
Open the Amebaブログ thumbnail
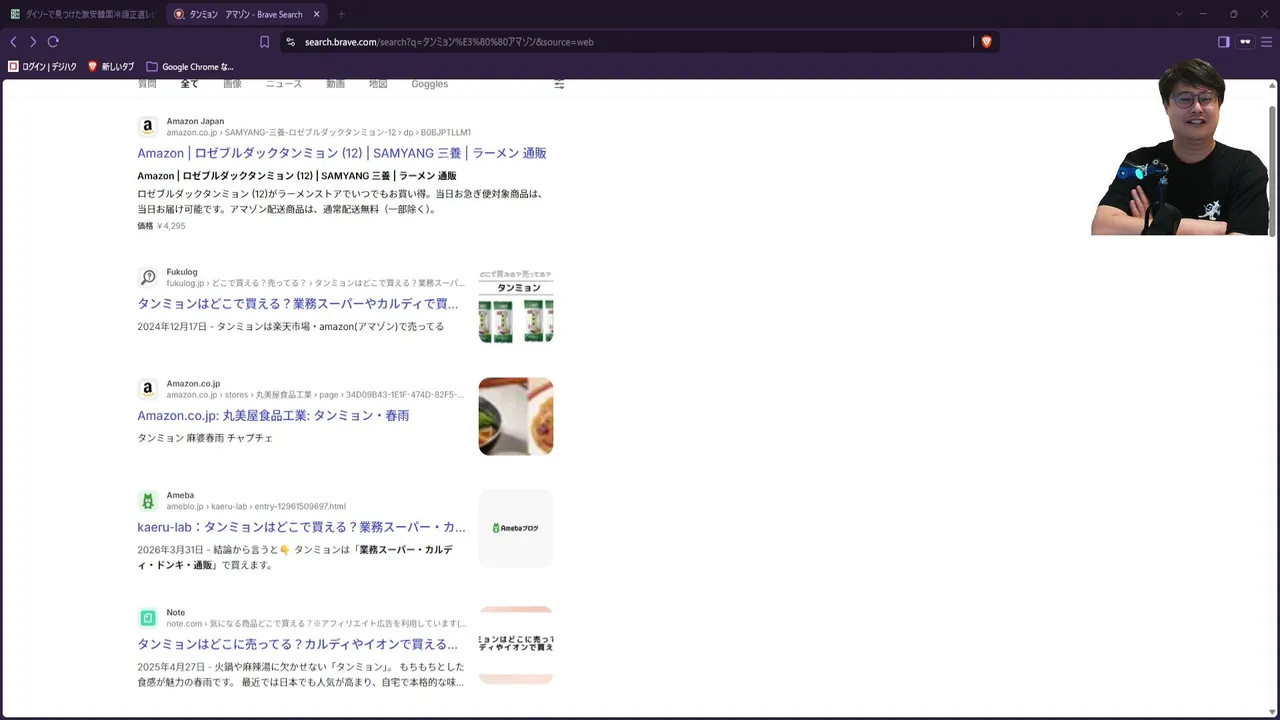pos(516,528)
